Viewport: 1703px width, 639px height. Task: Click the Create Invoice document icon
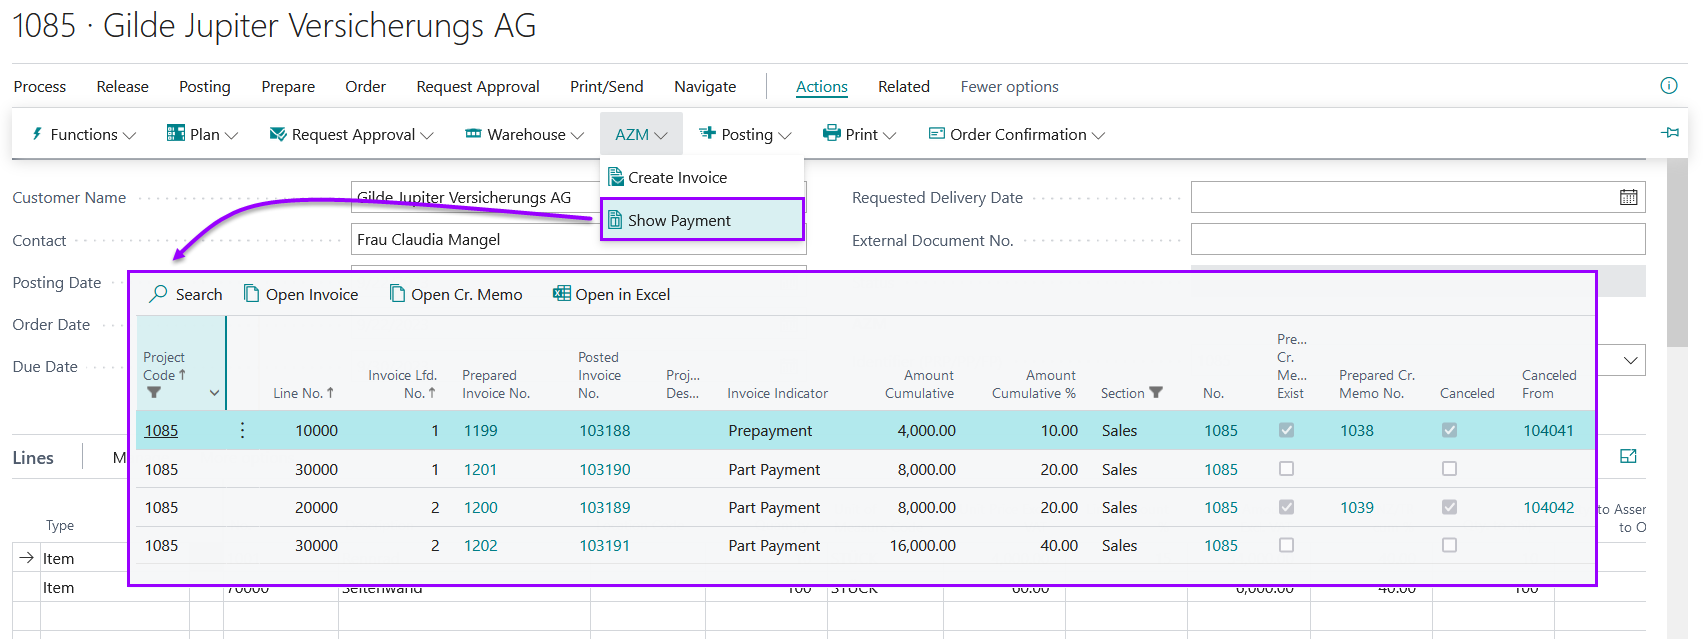(x=616, y=177)
